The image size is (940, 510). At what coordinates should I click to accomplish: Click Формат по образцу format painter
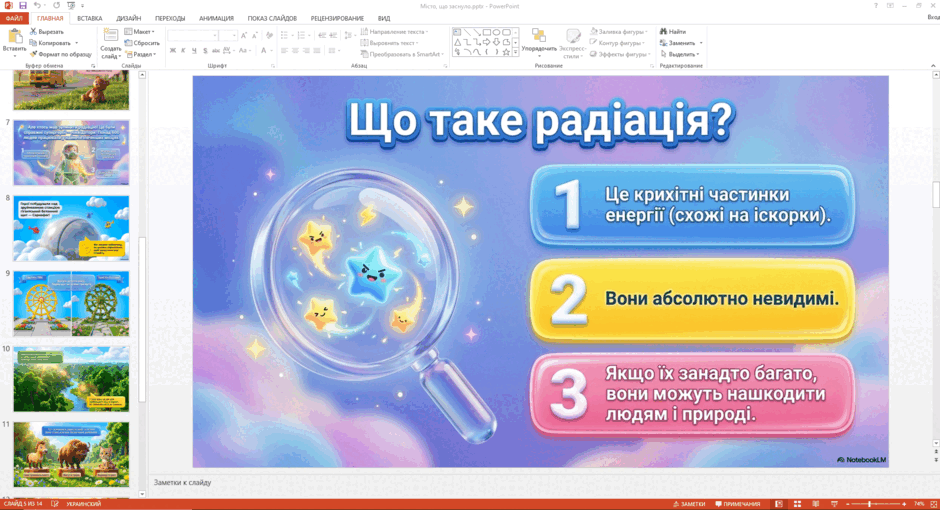point(60,55)
